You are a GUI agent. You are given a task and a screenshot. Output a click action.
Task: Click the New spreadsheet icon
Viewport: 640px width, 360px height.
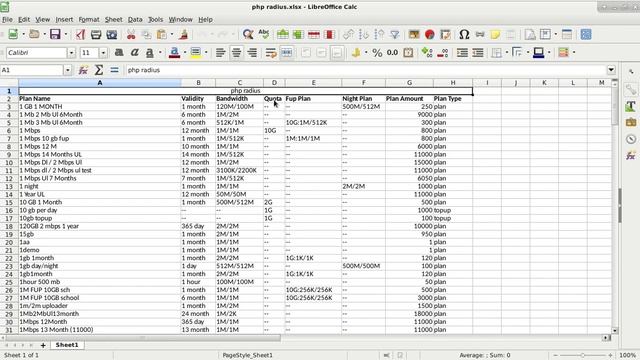(13, 34)
